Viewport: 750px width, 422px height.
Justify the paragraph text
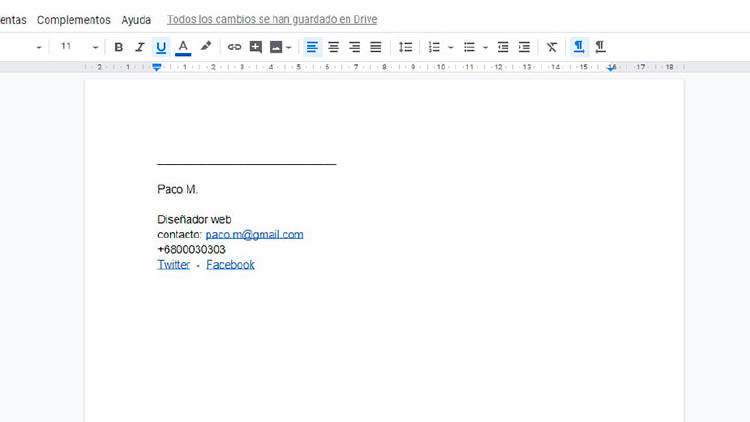tap(376, 47)
